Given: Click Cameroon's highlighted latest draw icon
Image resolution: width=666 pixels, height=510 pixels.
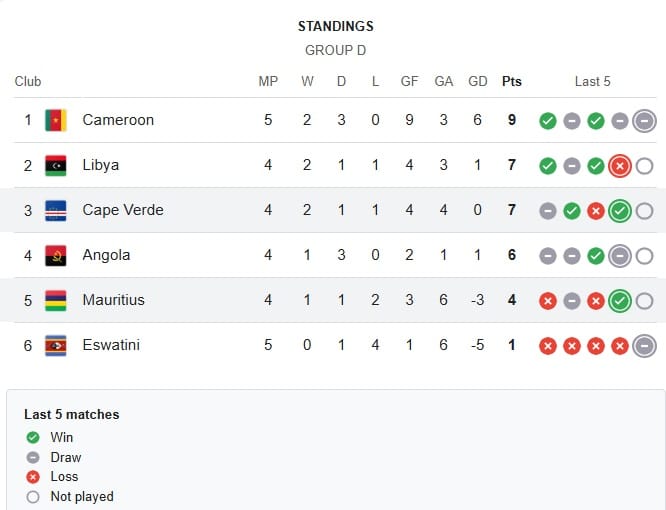Looking at the screenshot, I should pyautogui.click(x=644, y=121).
